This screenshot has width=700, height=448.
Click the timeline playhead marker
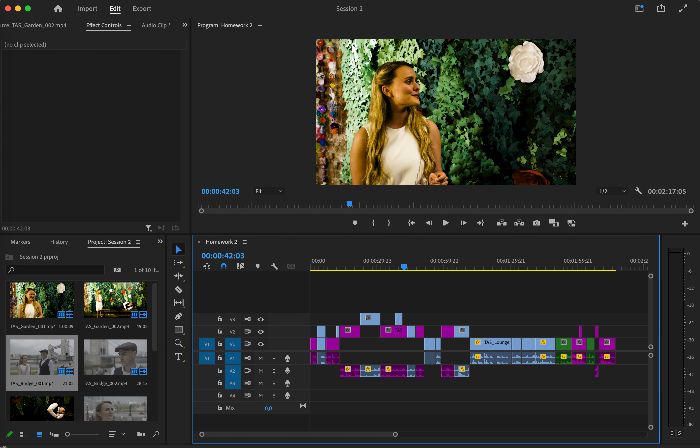[404, 266]
